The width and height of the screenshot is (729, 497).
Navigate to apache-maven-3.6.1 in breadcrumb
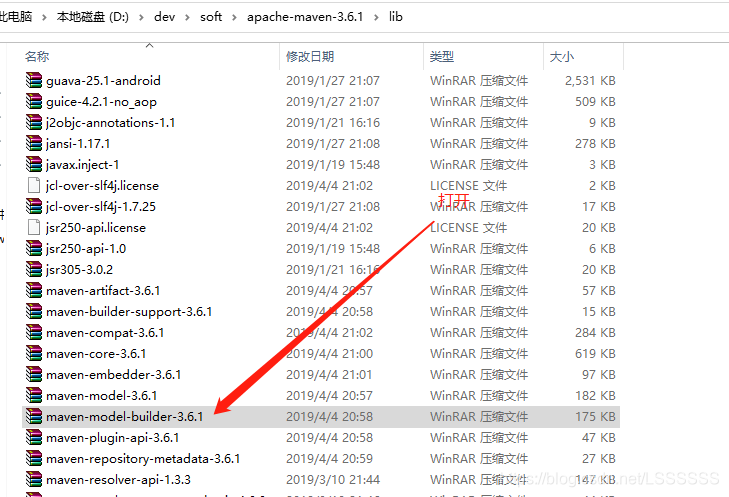(x=305, y=17)
